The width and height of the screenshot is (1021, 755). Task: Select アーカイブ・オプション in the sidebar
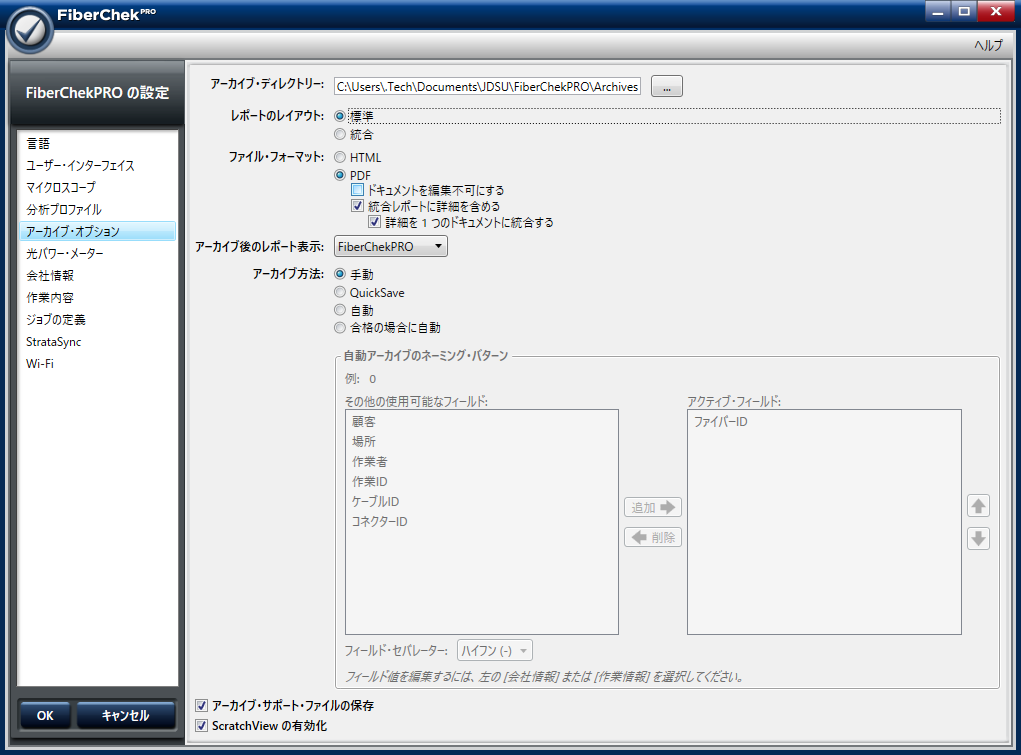(98, 231)
